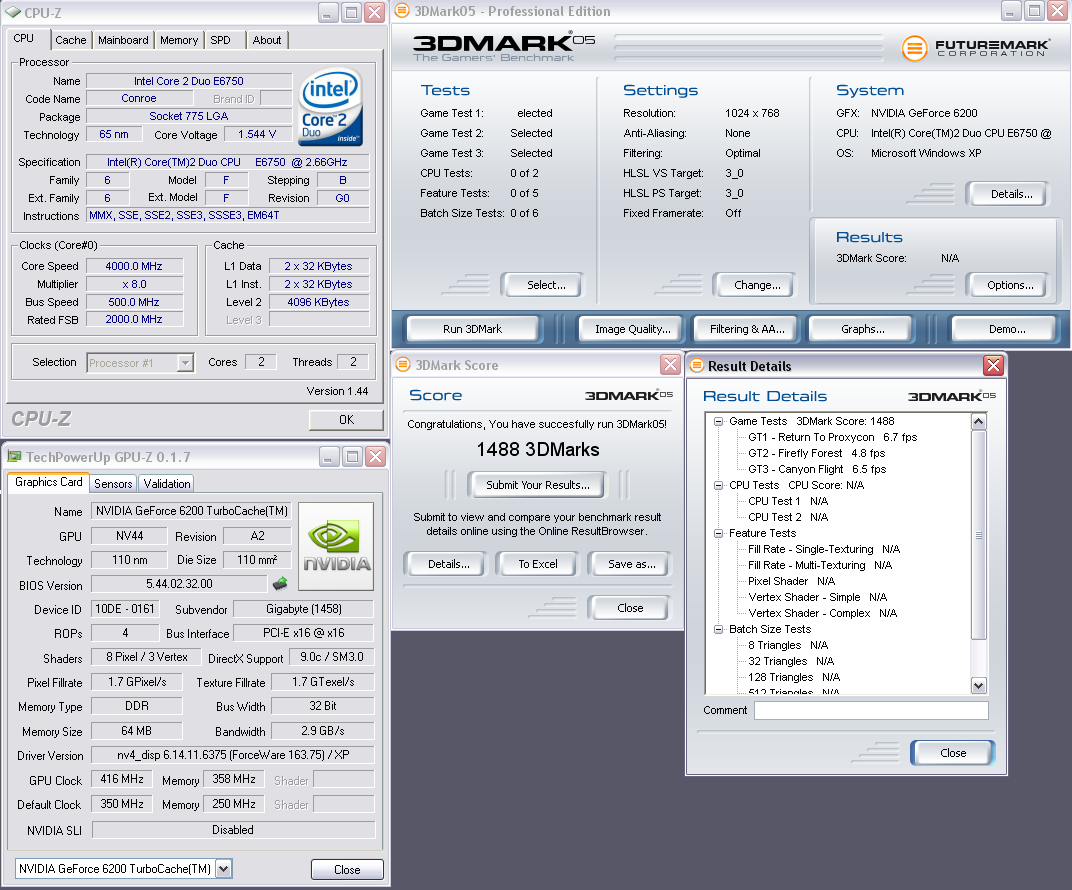Click the GPU Clock value 416 MHz
This screenshot has width=1072, height=890.
click(122, 779)
